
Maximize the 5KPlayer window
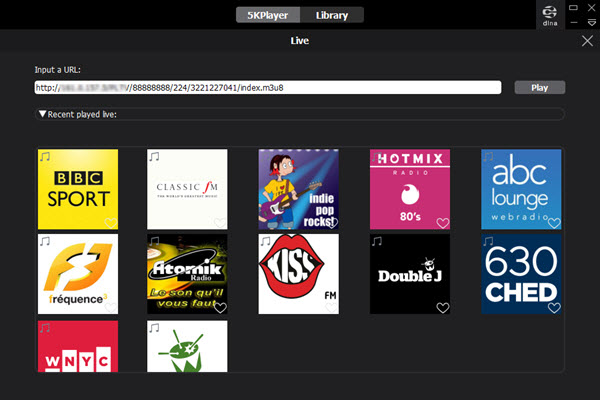coord(573,7)
